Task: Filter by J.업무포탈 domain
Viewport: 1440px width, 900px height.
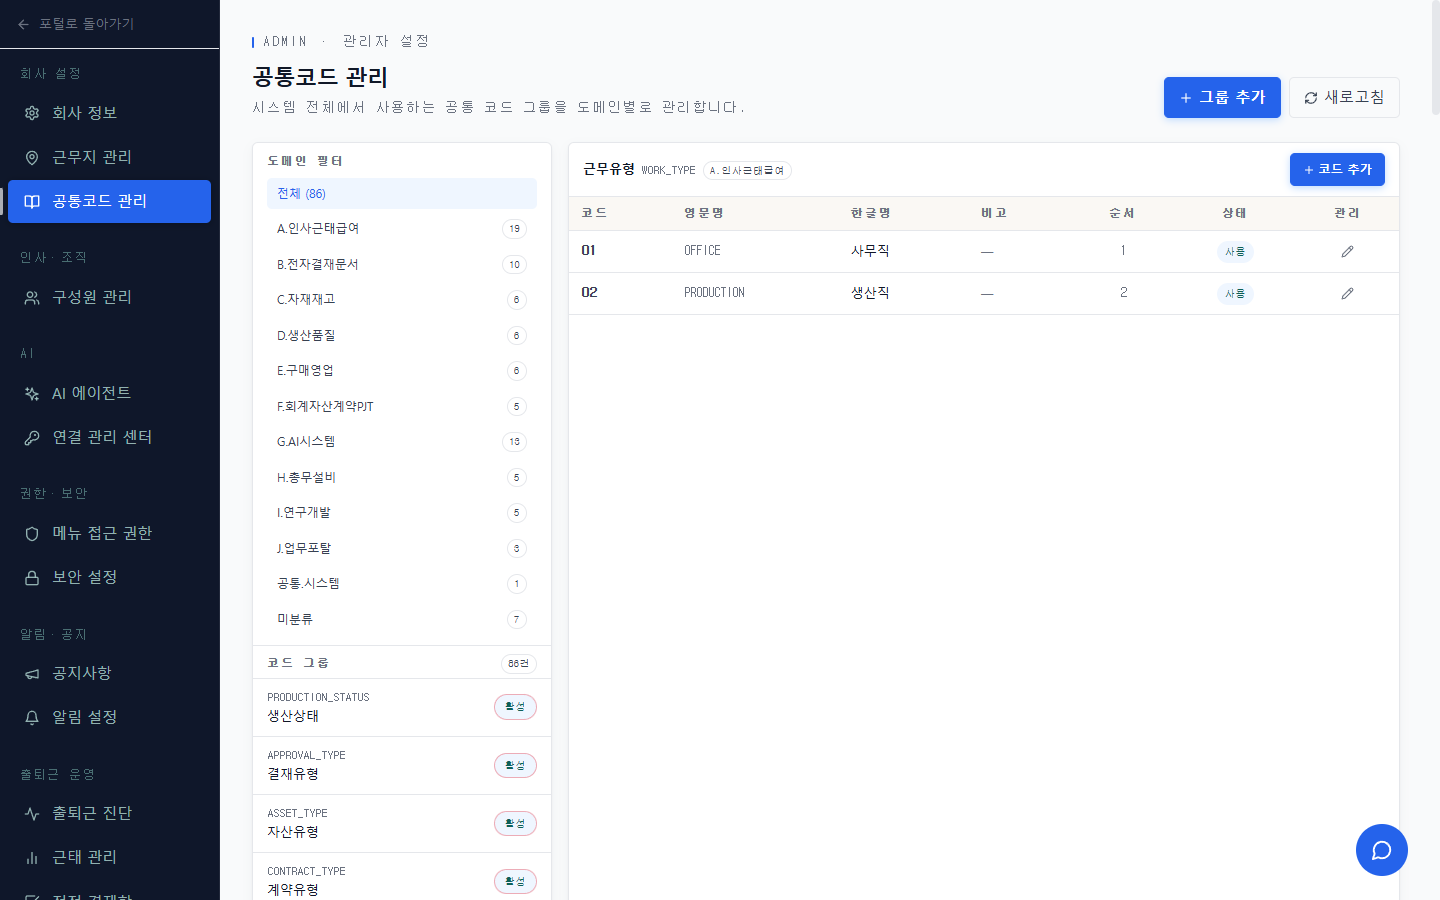Action: pyautogui.click(x=402, y=549)
